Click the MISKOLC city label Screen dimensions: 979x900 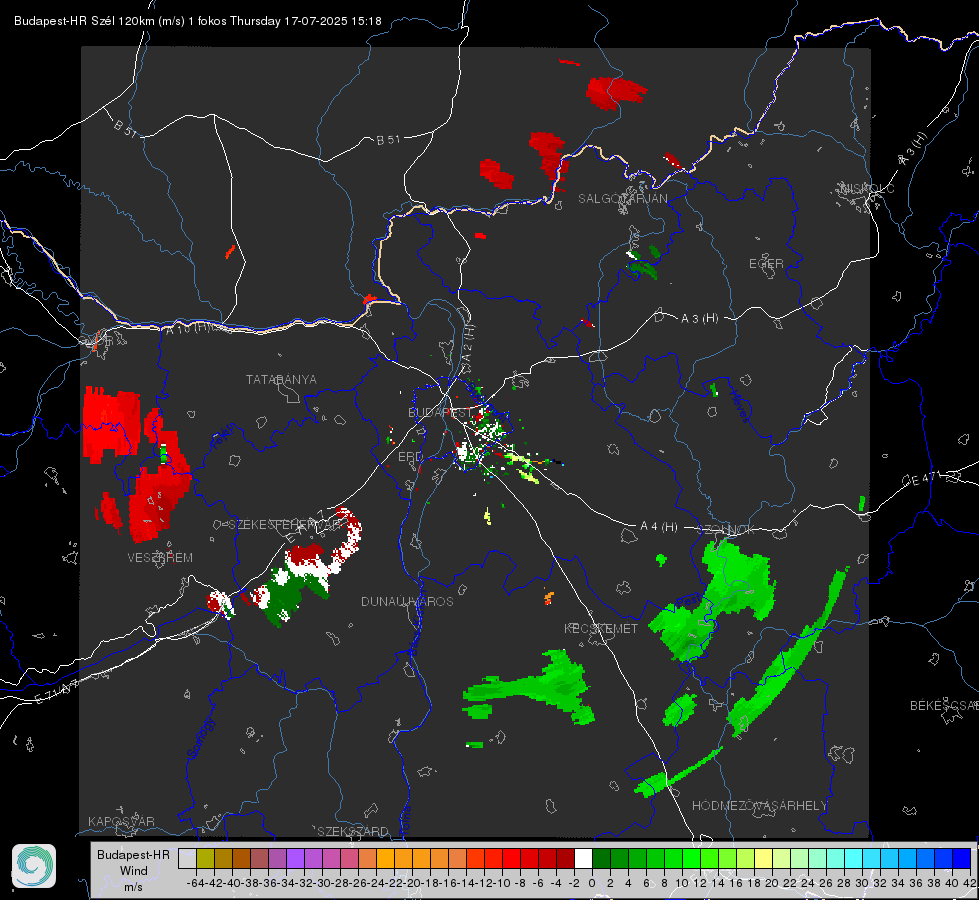coord(867,188)
